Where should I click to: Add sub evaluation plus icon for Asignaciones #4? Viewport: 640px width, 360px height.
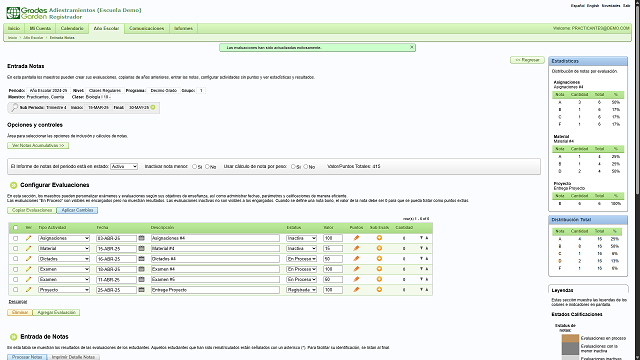coord(379,238)
